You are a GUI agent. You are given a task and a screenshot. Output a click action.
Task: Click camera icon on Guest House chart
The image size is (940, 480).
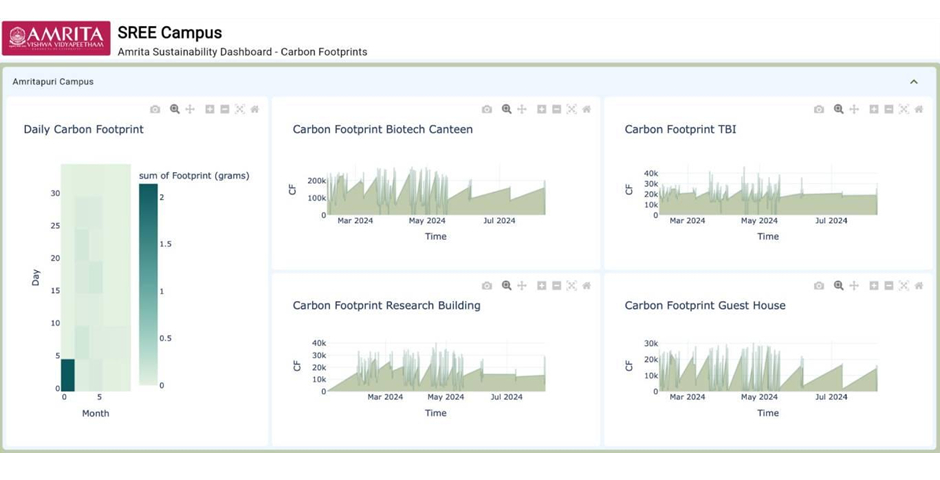point(819,286)
